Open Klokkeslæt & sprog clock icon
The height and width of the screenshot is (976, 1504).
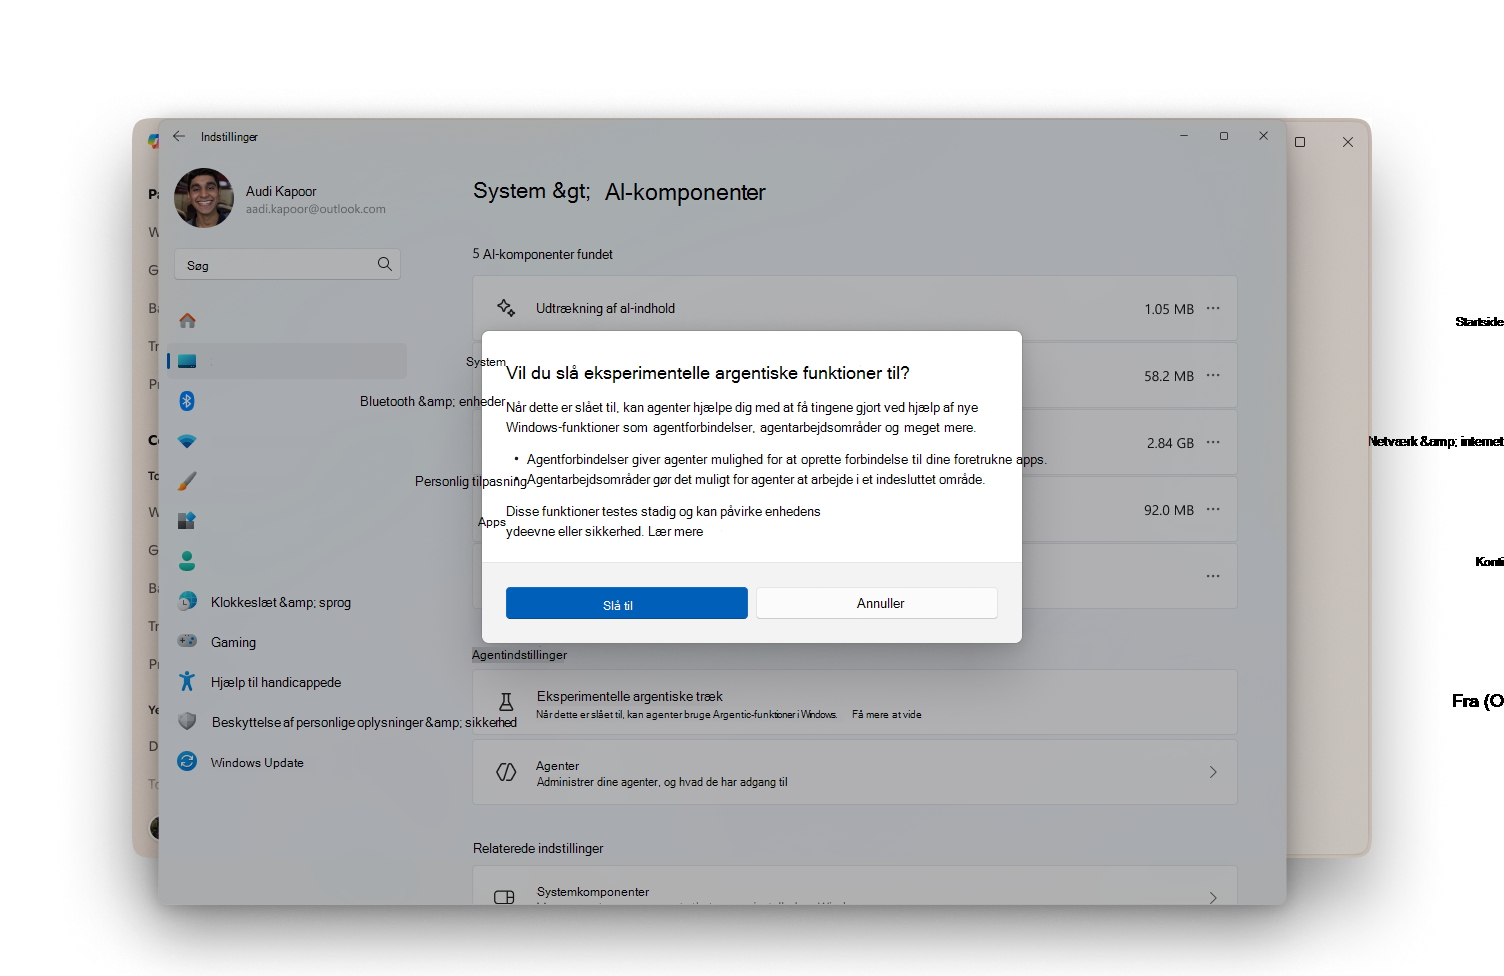tap(187, 601)
